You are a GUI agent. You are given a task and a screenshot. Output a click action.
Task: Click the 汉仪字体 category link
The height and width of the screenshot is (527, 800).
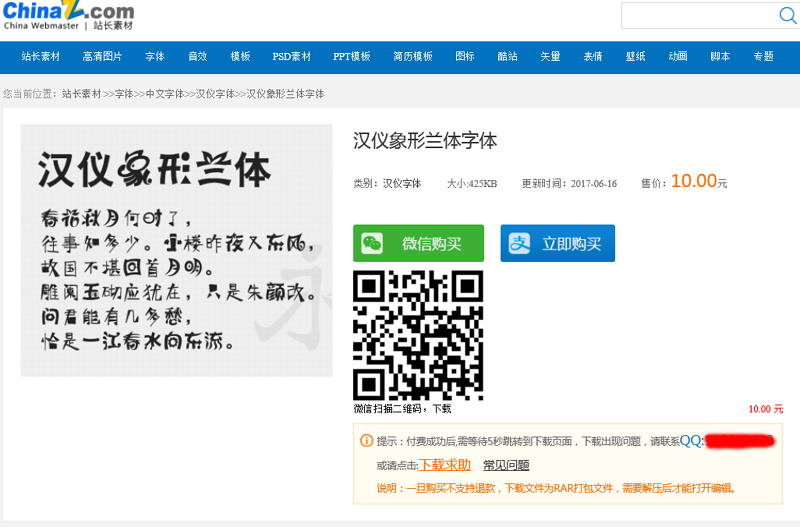click(x=402, y=184)
